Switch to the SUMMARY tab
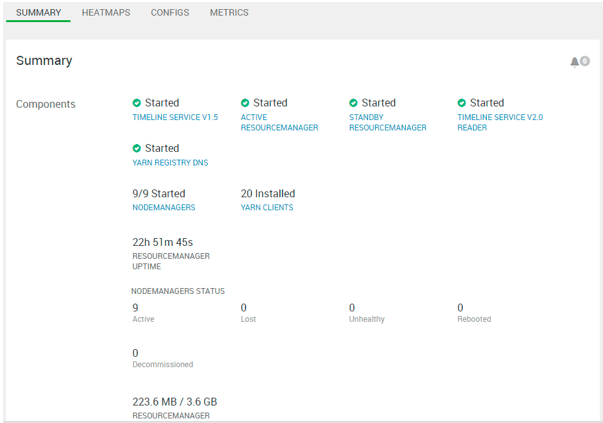Screen dimensions: 603x423 (38, 13)
